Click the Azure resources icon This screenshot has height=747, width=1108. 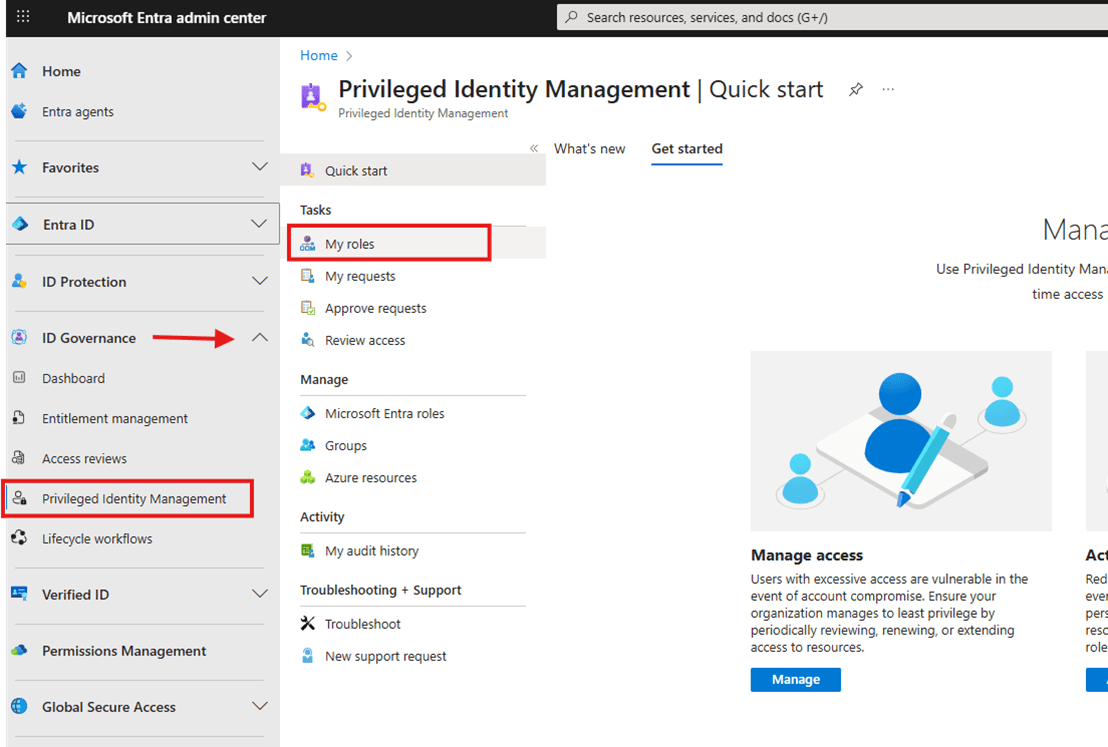(x=307, y=477)
